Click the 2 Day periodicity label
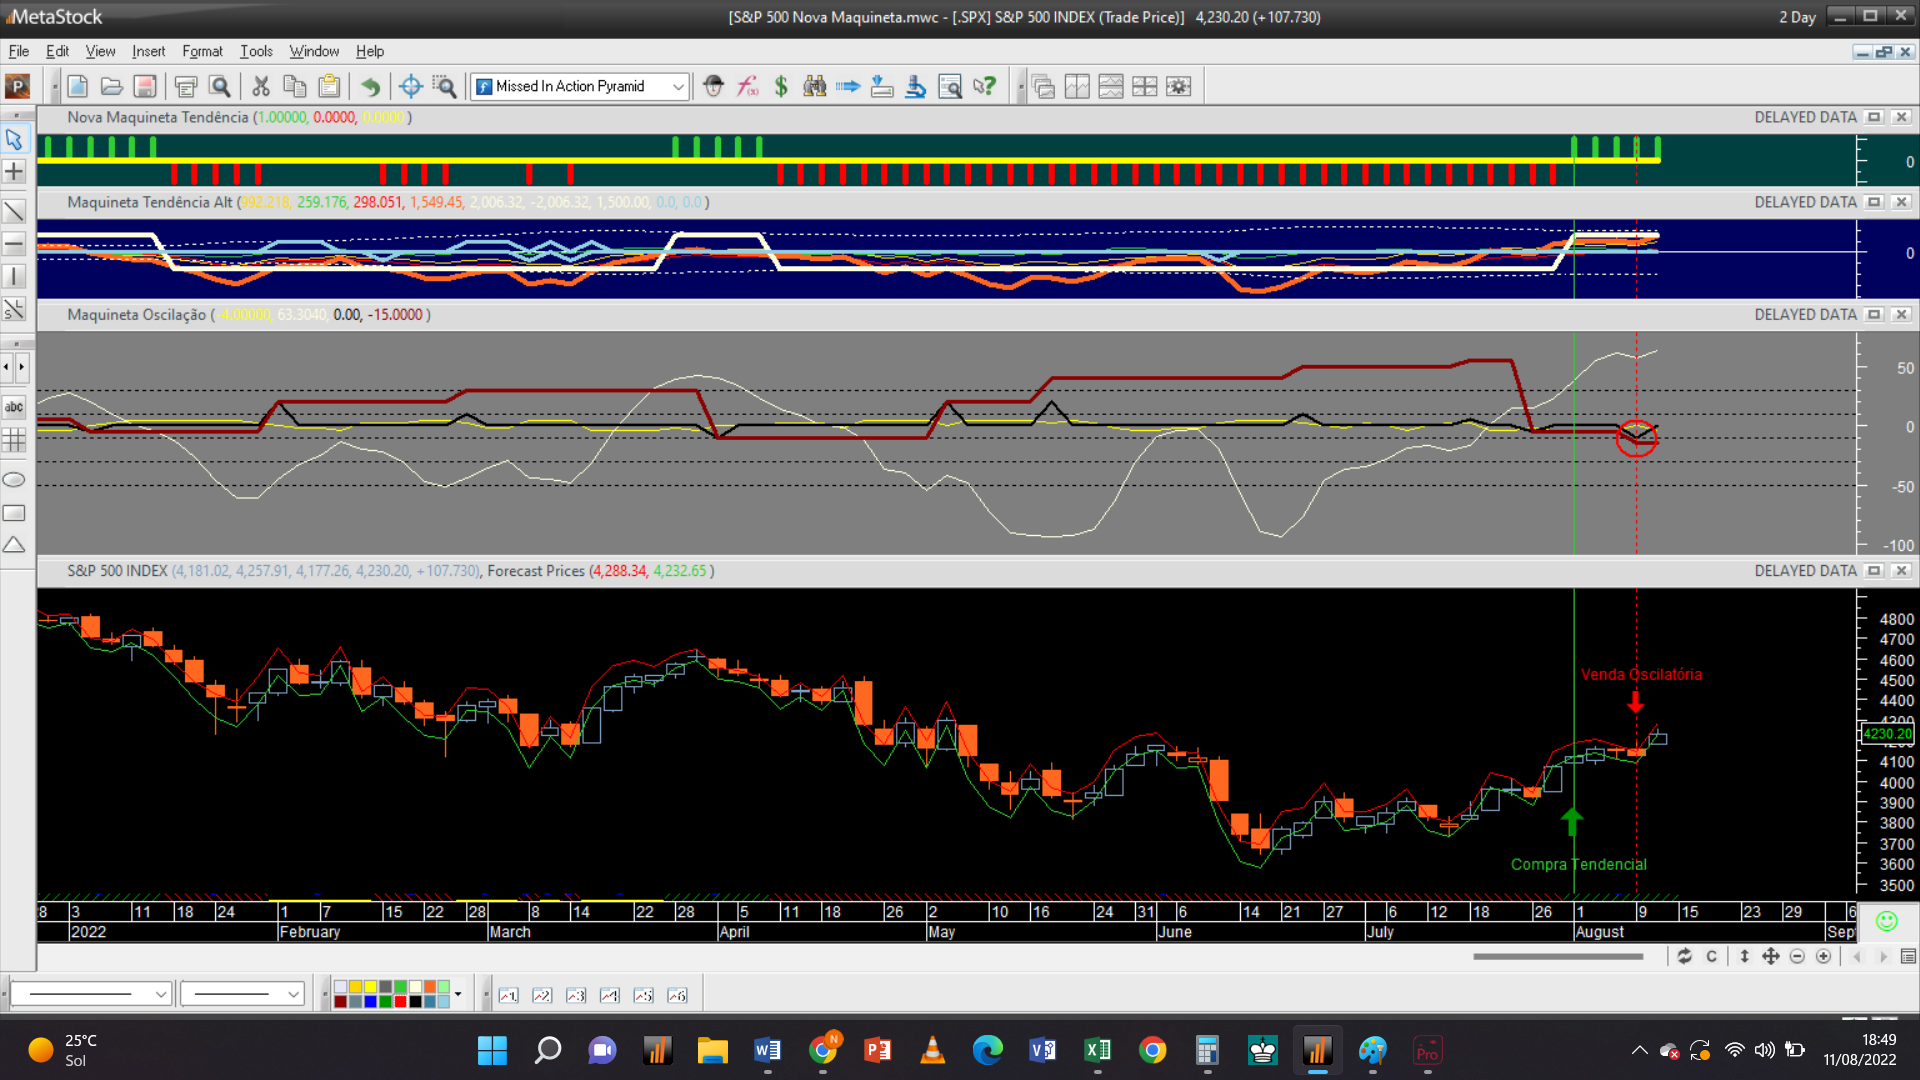1920x1080 pixels. coord(1797,17)
